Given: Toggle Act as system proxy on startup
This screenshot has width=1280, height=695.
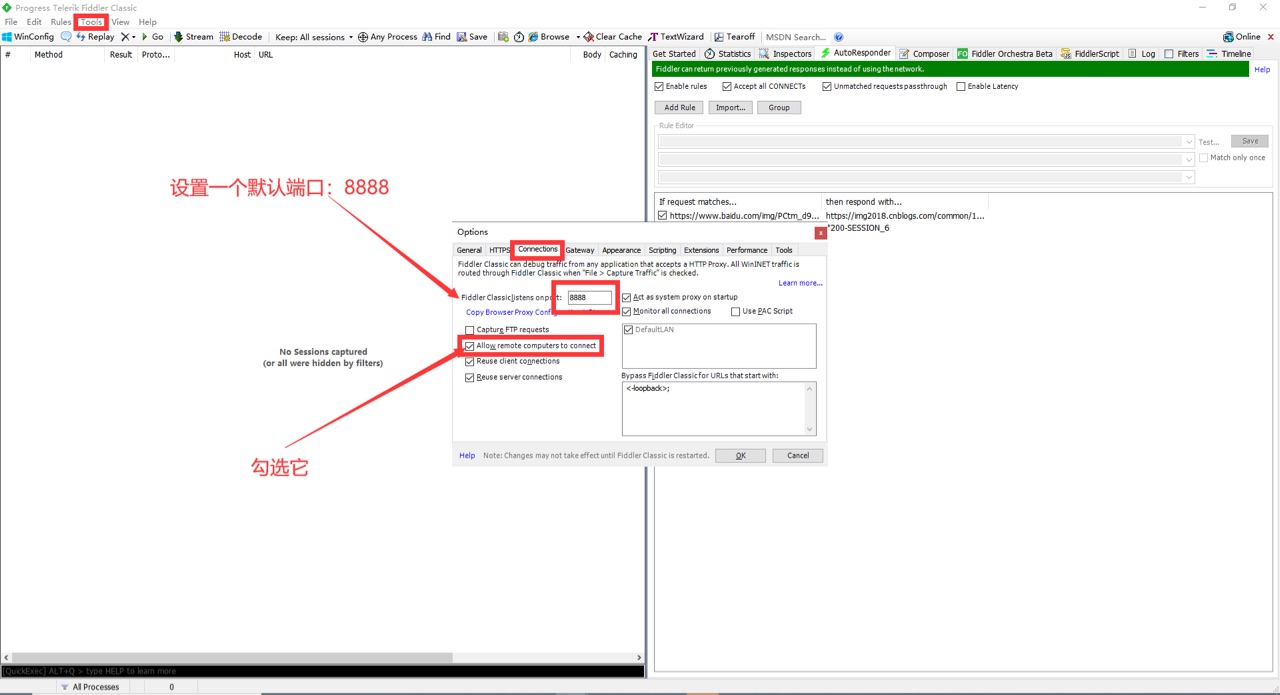Looking at the screenshot, I should click(627, 297).
